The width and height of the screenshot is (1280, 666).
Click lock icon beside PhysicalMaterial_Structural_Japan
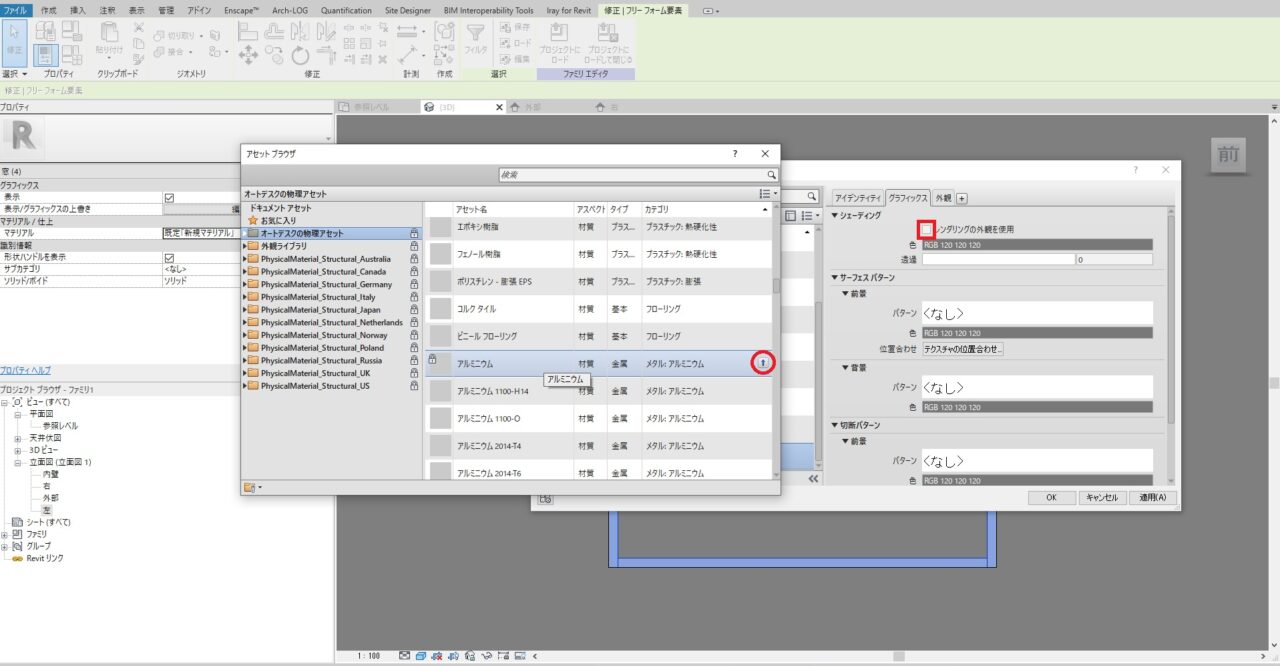pyautogui.click(x=414, y=310)
